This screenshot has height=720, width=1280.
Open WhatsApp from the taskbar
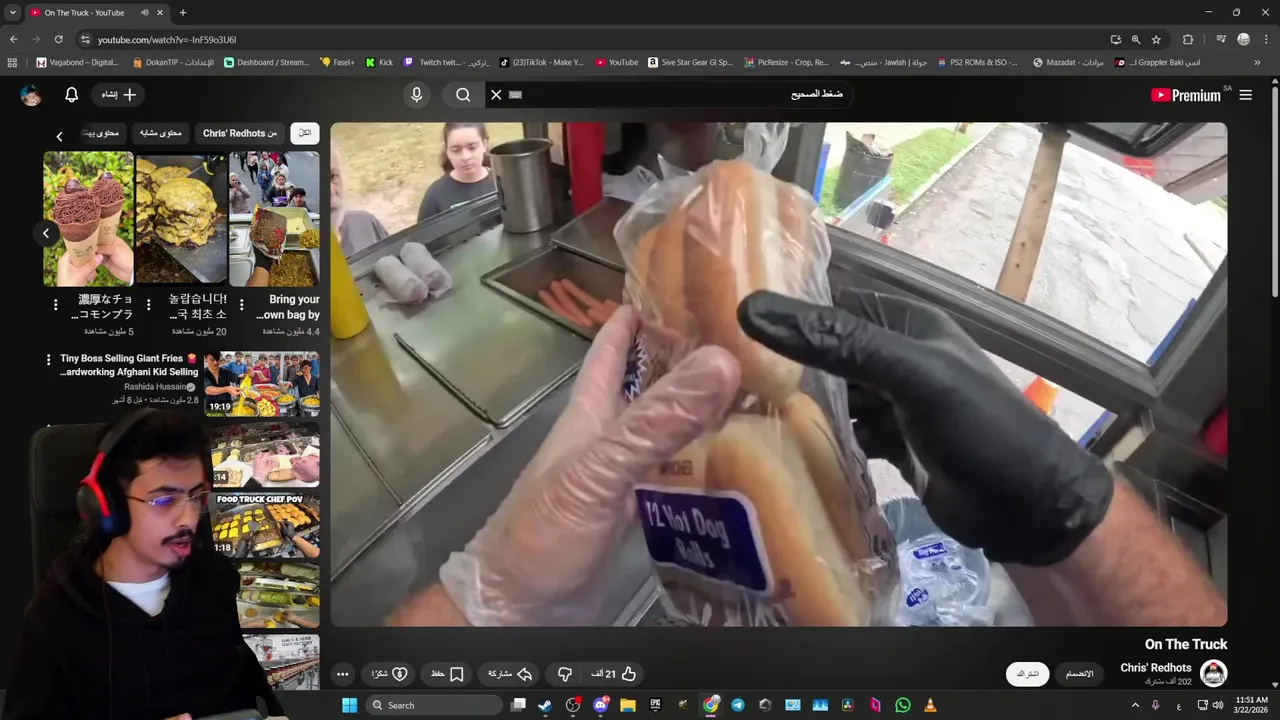tap(903, 705)
